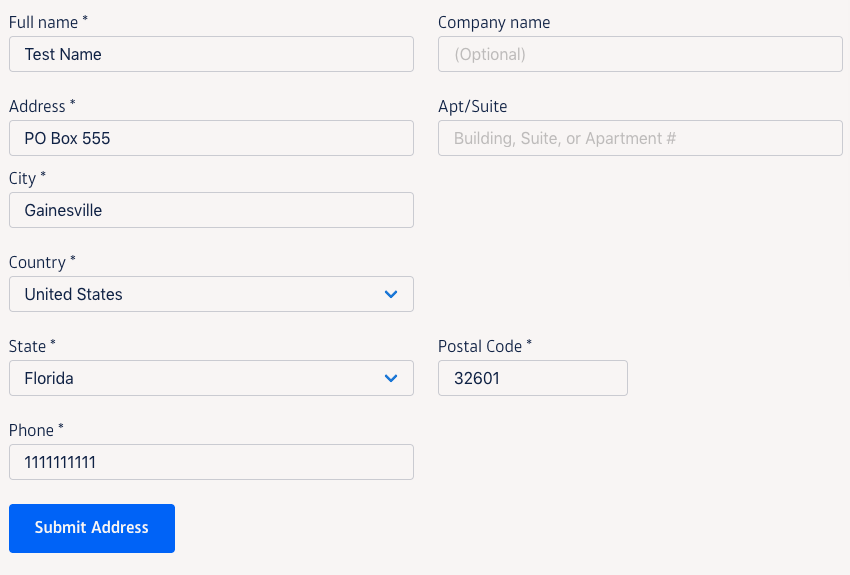Click the Postal Code field with 32601
850x575 pixels.
click(532, 378)
